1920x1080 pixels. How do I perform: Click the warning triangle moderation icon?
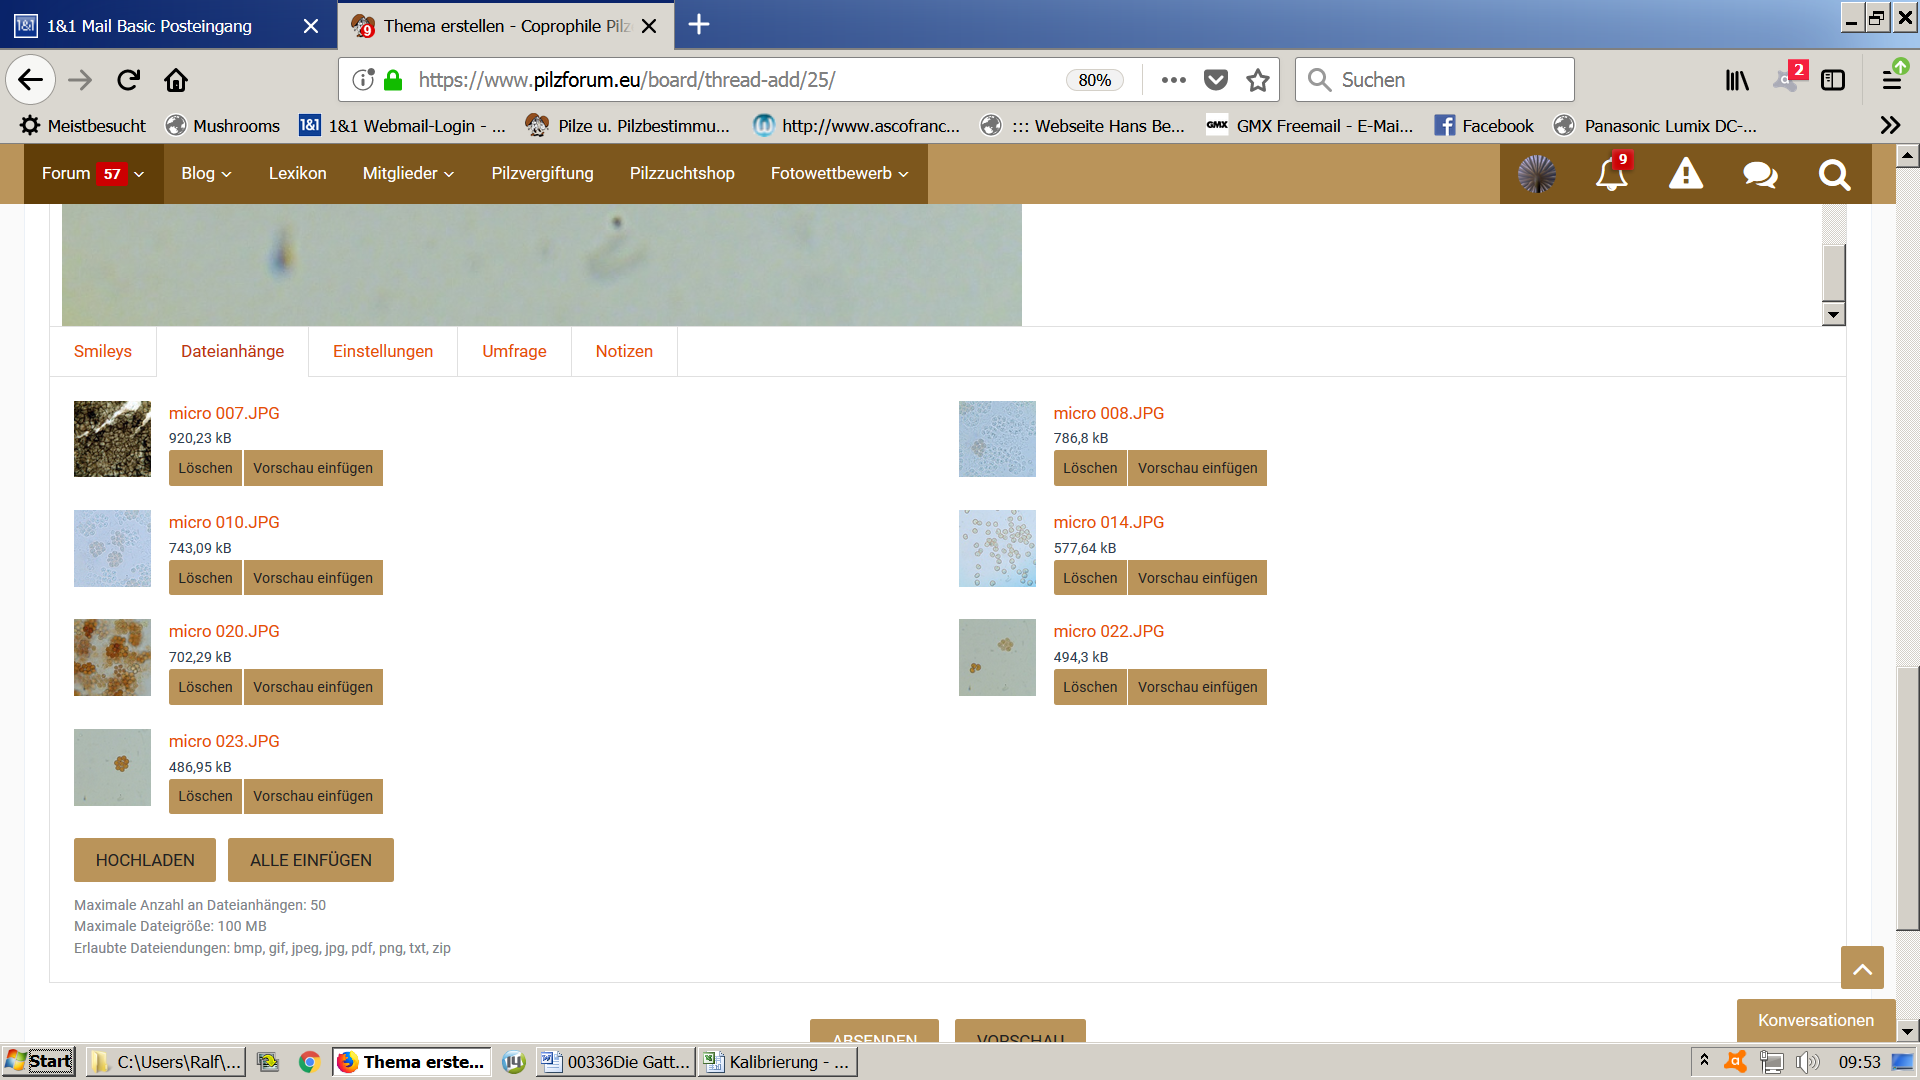pos(1685,174)
